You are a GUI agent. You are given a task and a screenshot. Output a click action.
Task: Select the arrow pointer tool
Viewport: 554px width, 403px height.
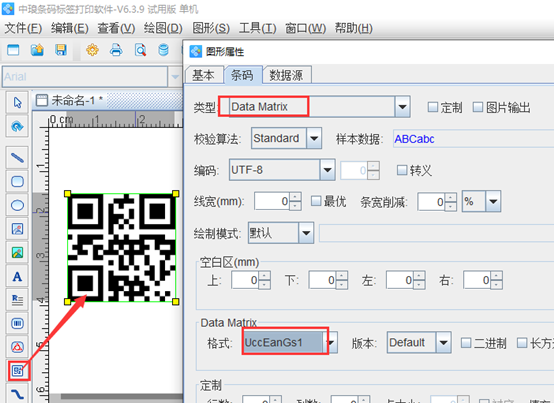[17, 102]
